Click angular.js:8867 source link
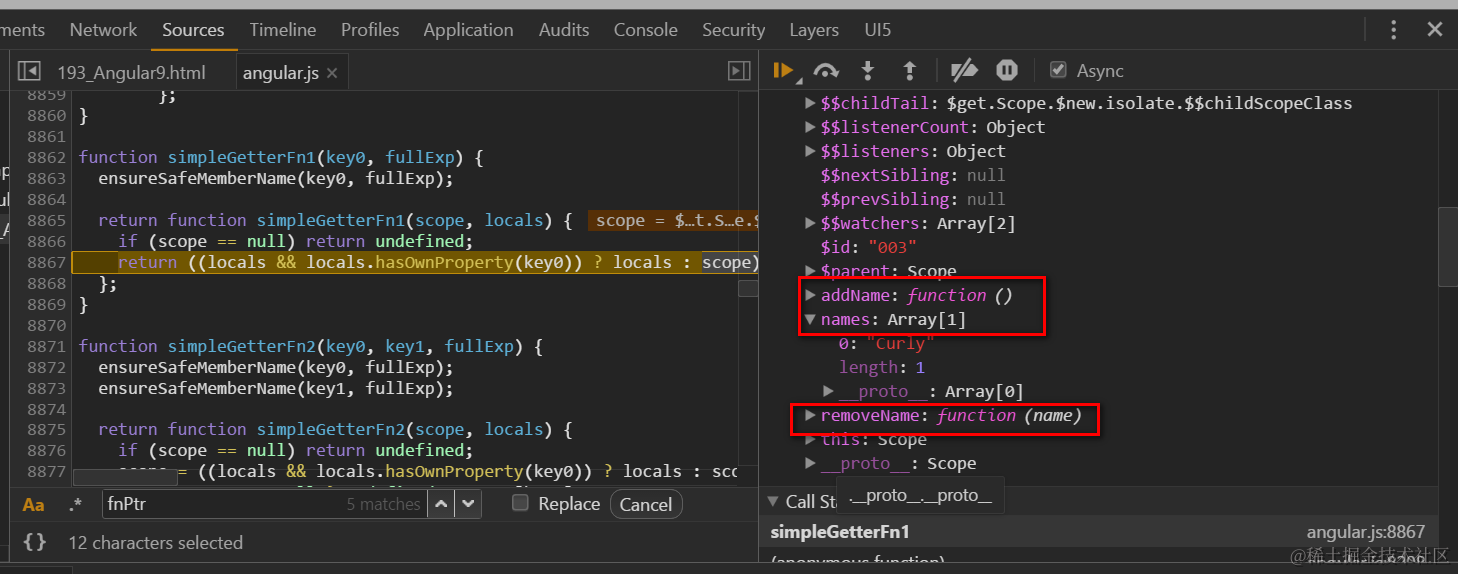The width and height of the screenshot is (1458, 574). [x=1365, y=532]
